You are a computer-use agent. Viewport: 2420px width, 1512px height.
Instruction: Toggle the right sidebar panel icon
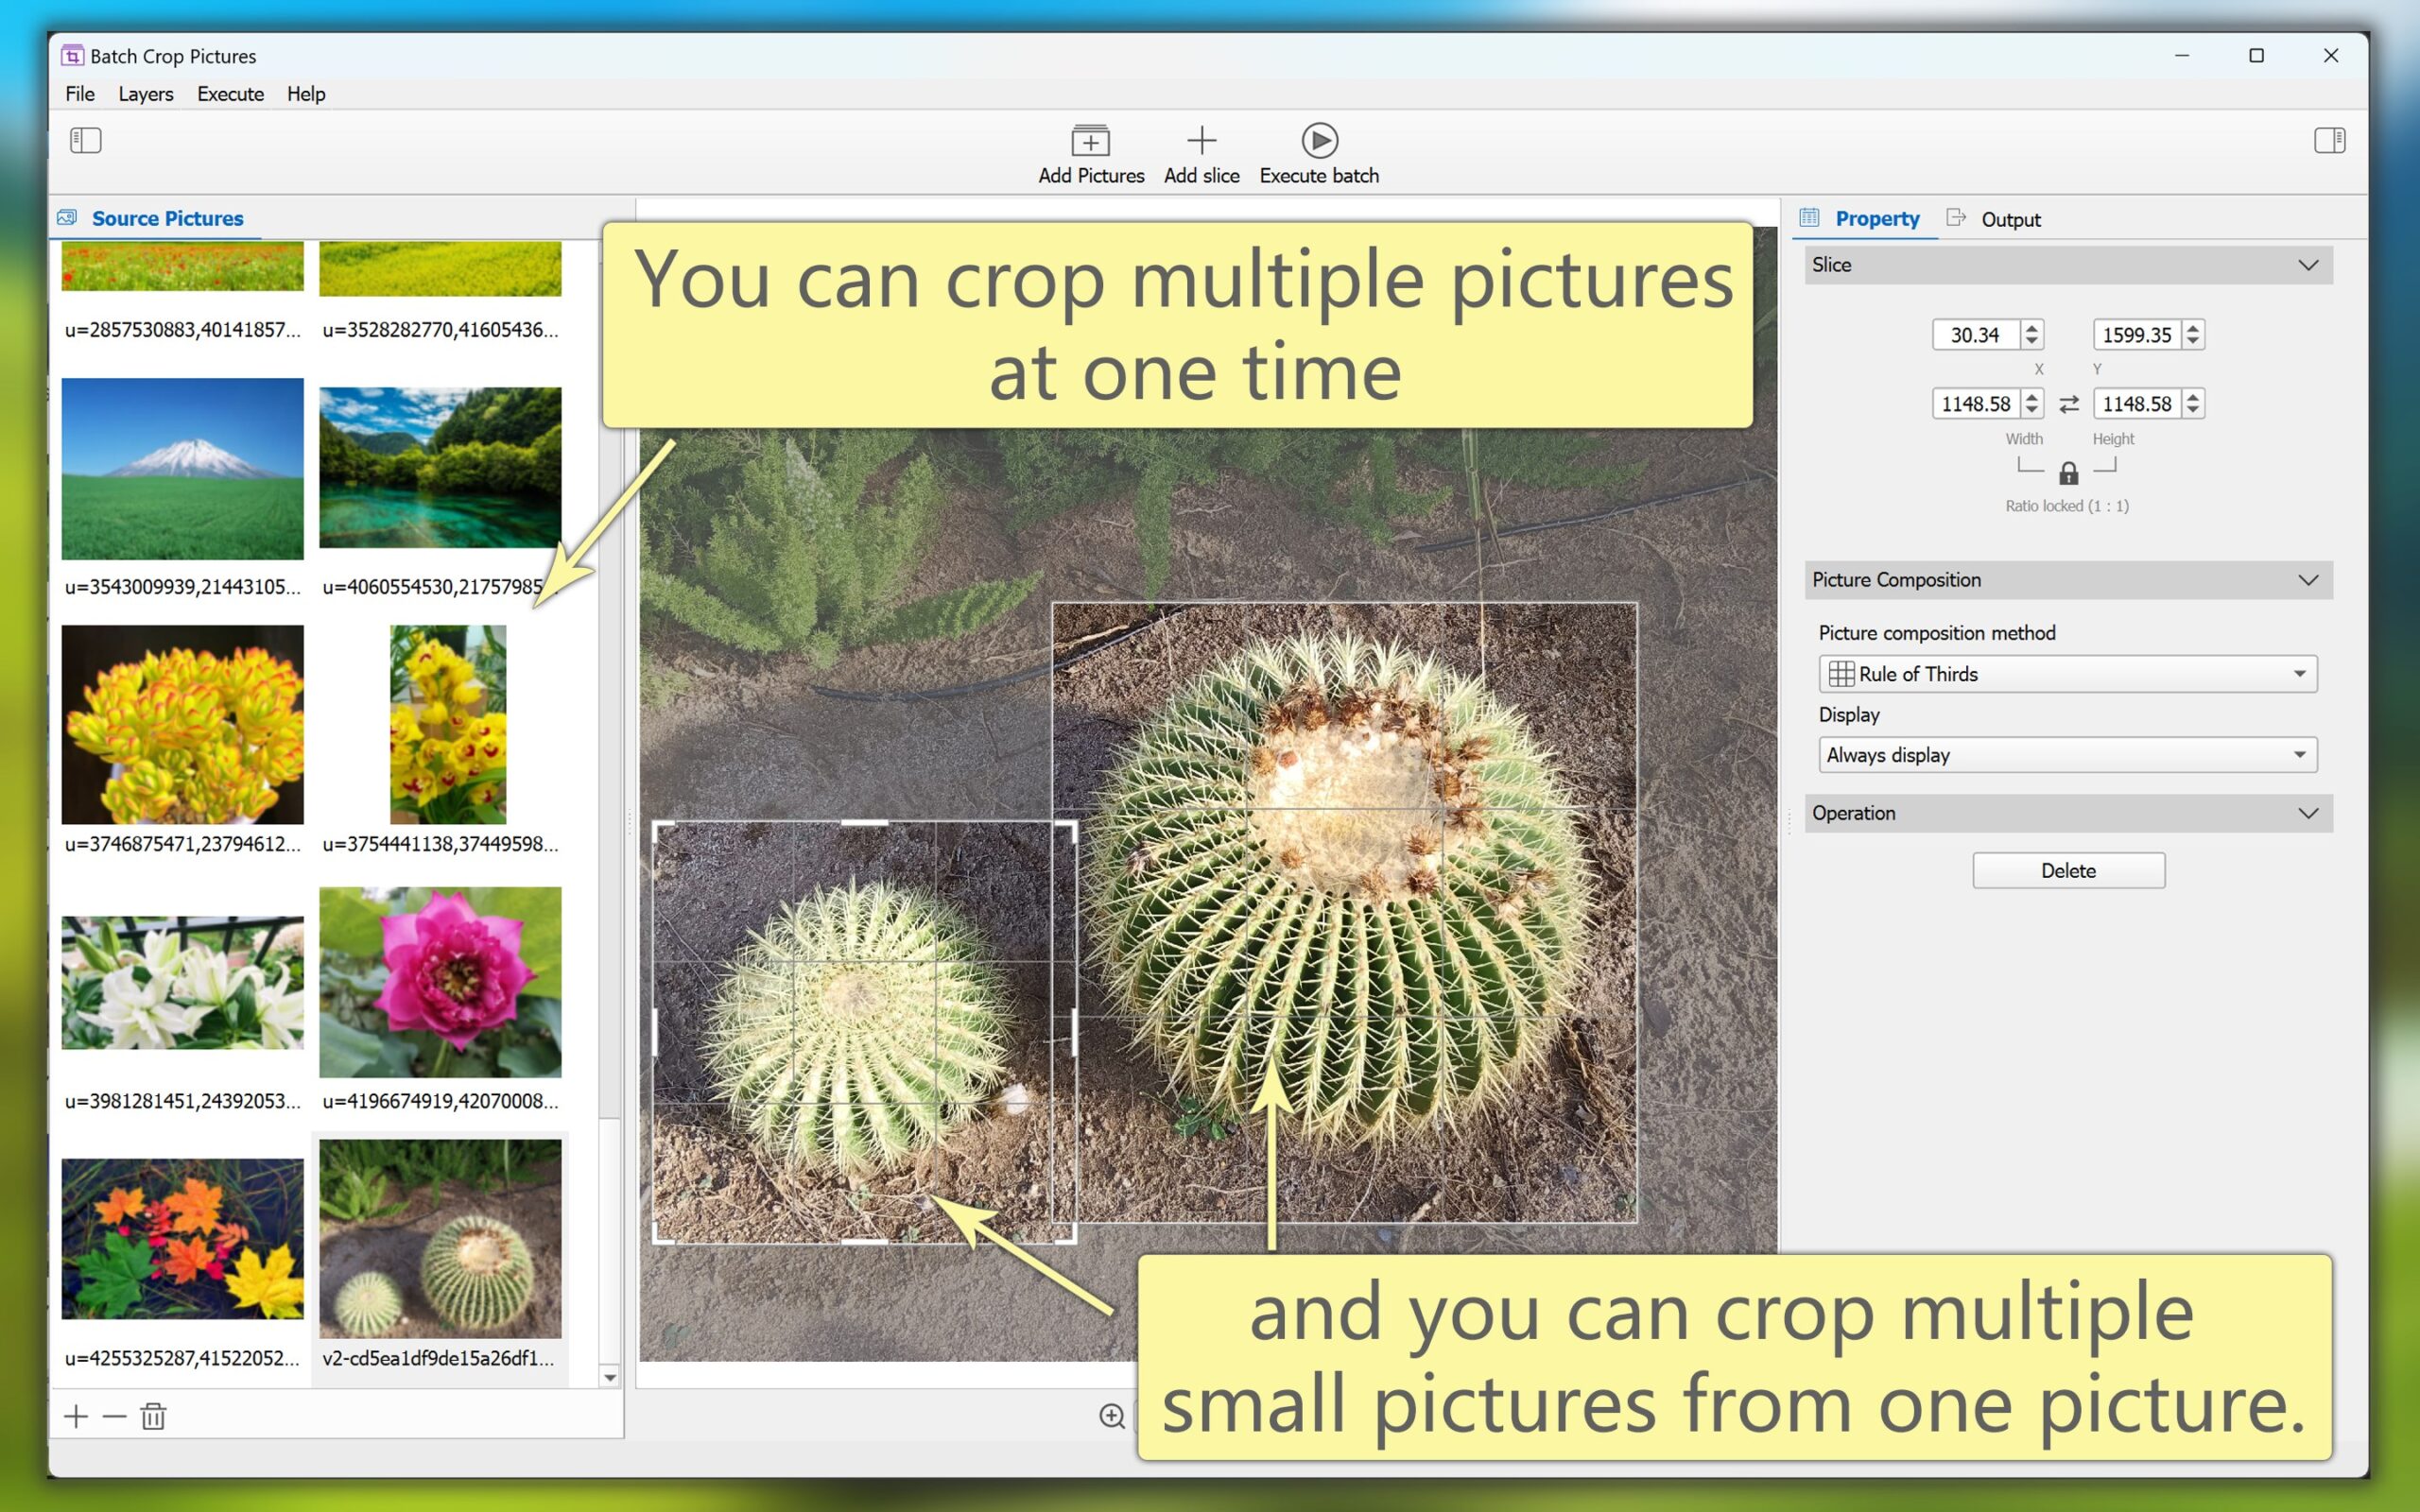2329,141
